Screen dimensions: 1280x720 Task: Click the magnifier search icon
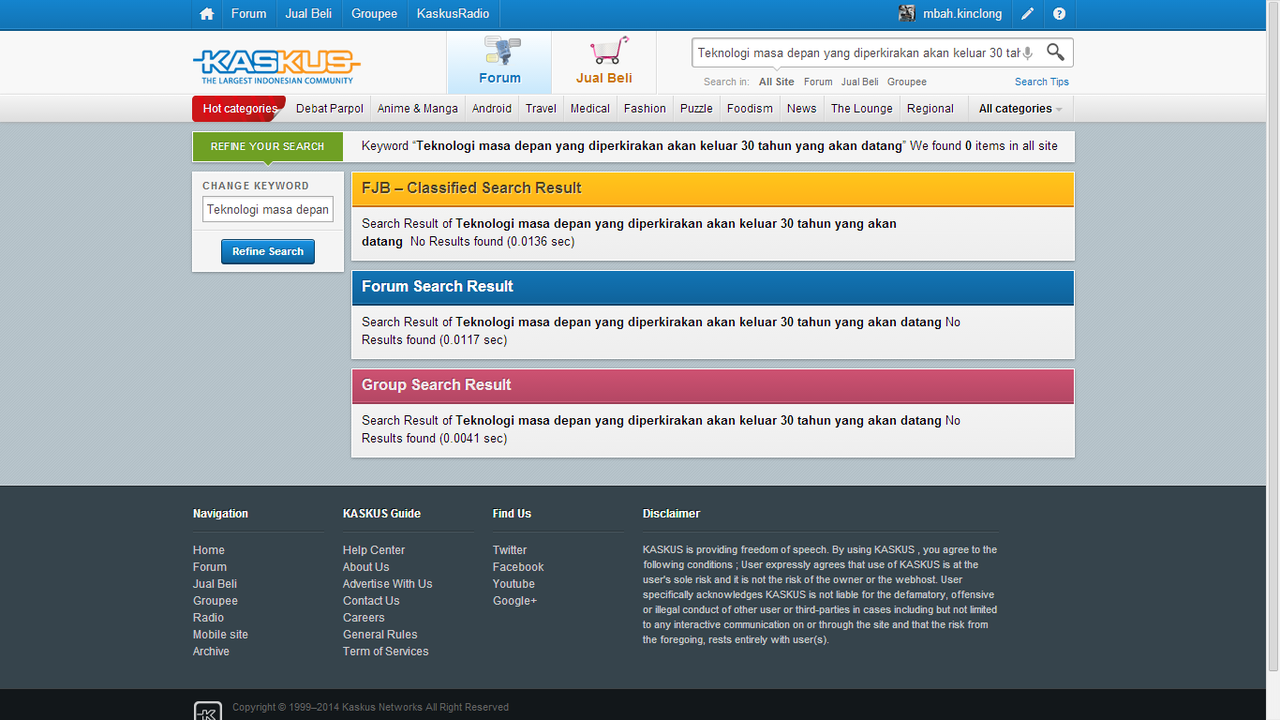pyautogui.click(x=1055, y=52)
